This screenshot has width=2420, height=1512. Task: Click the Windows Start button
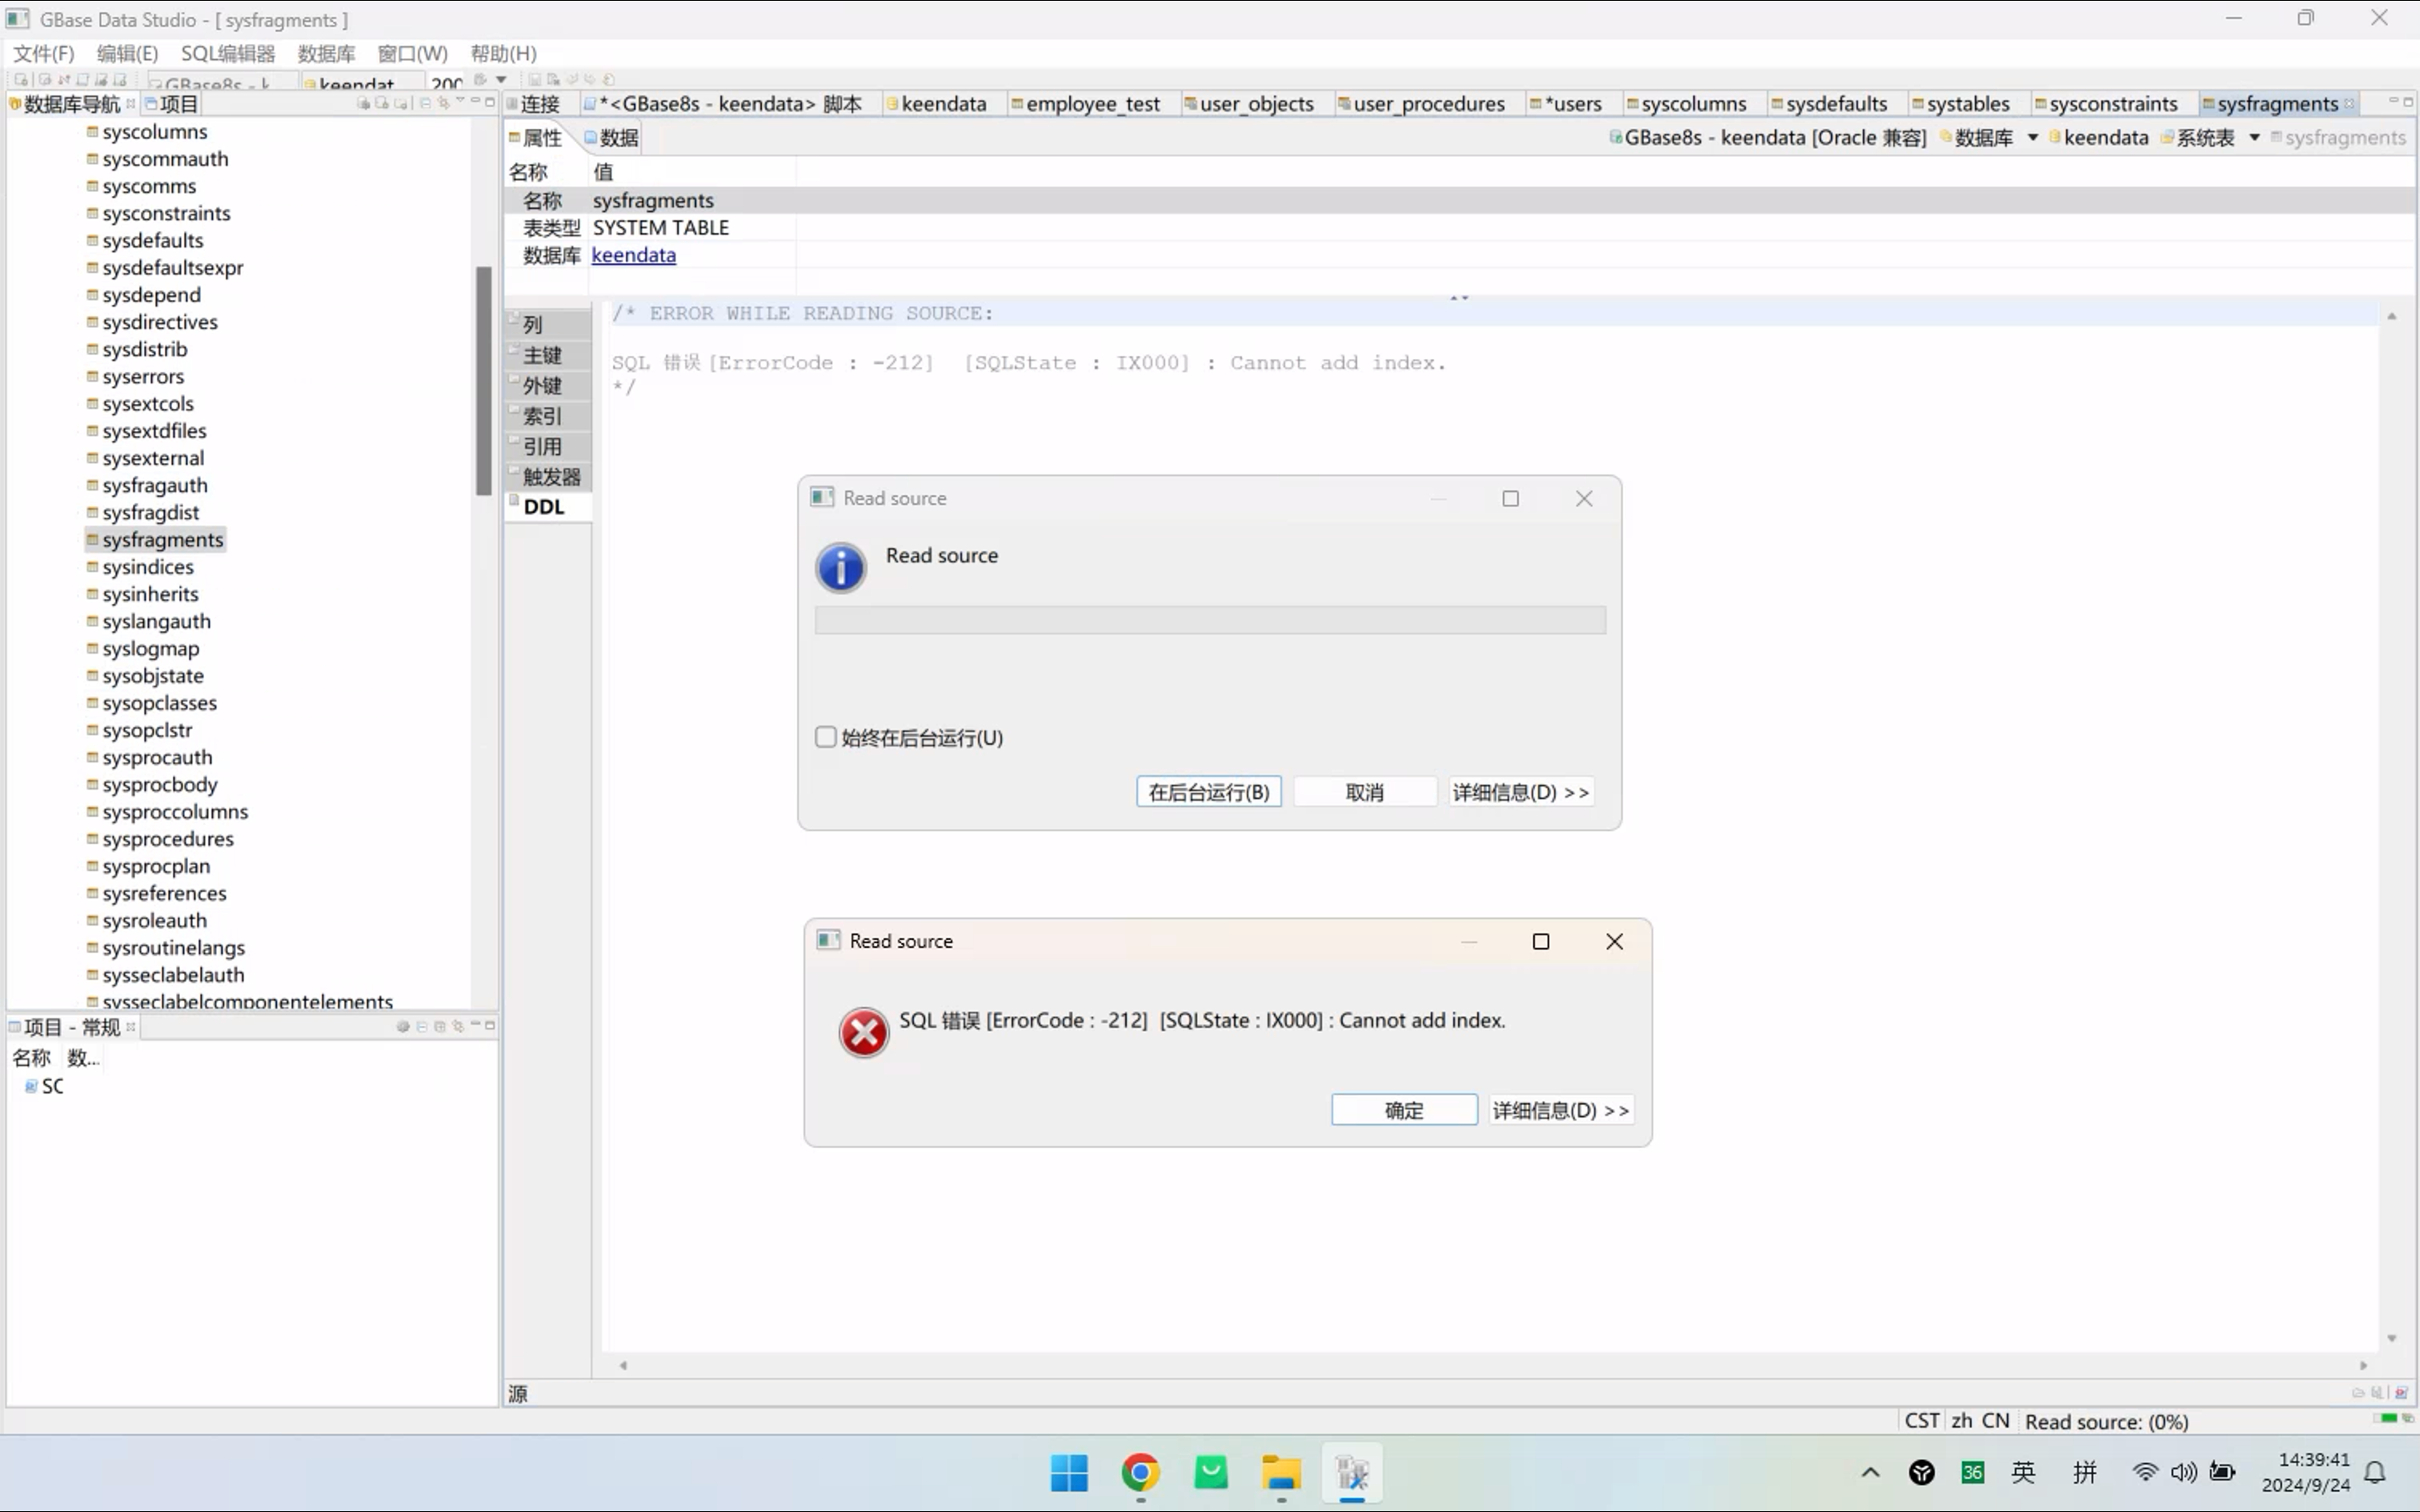(1069, 1472)
